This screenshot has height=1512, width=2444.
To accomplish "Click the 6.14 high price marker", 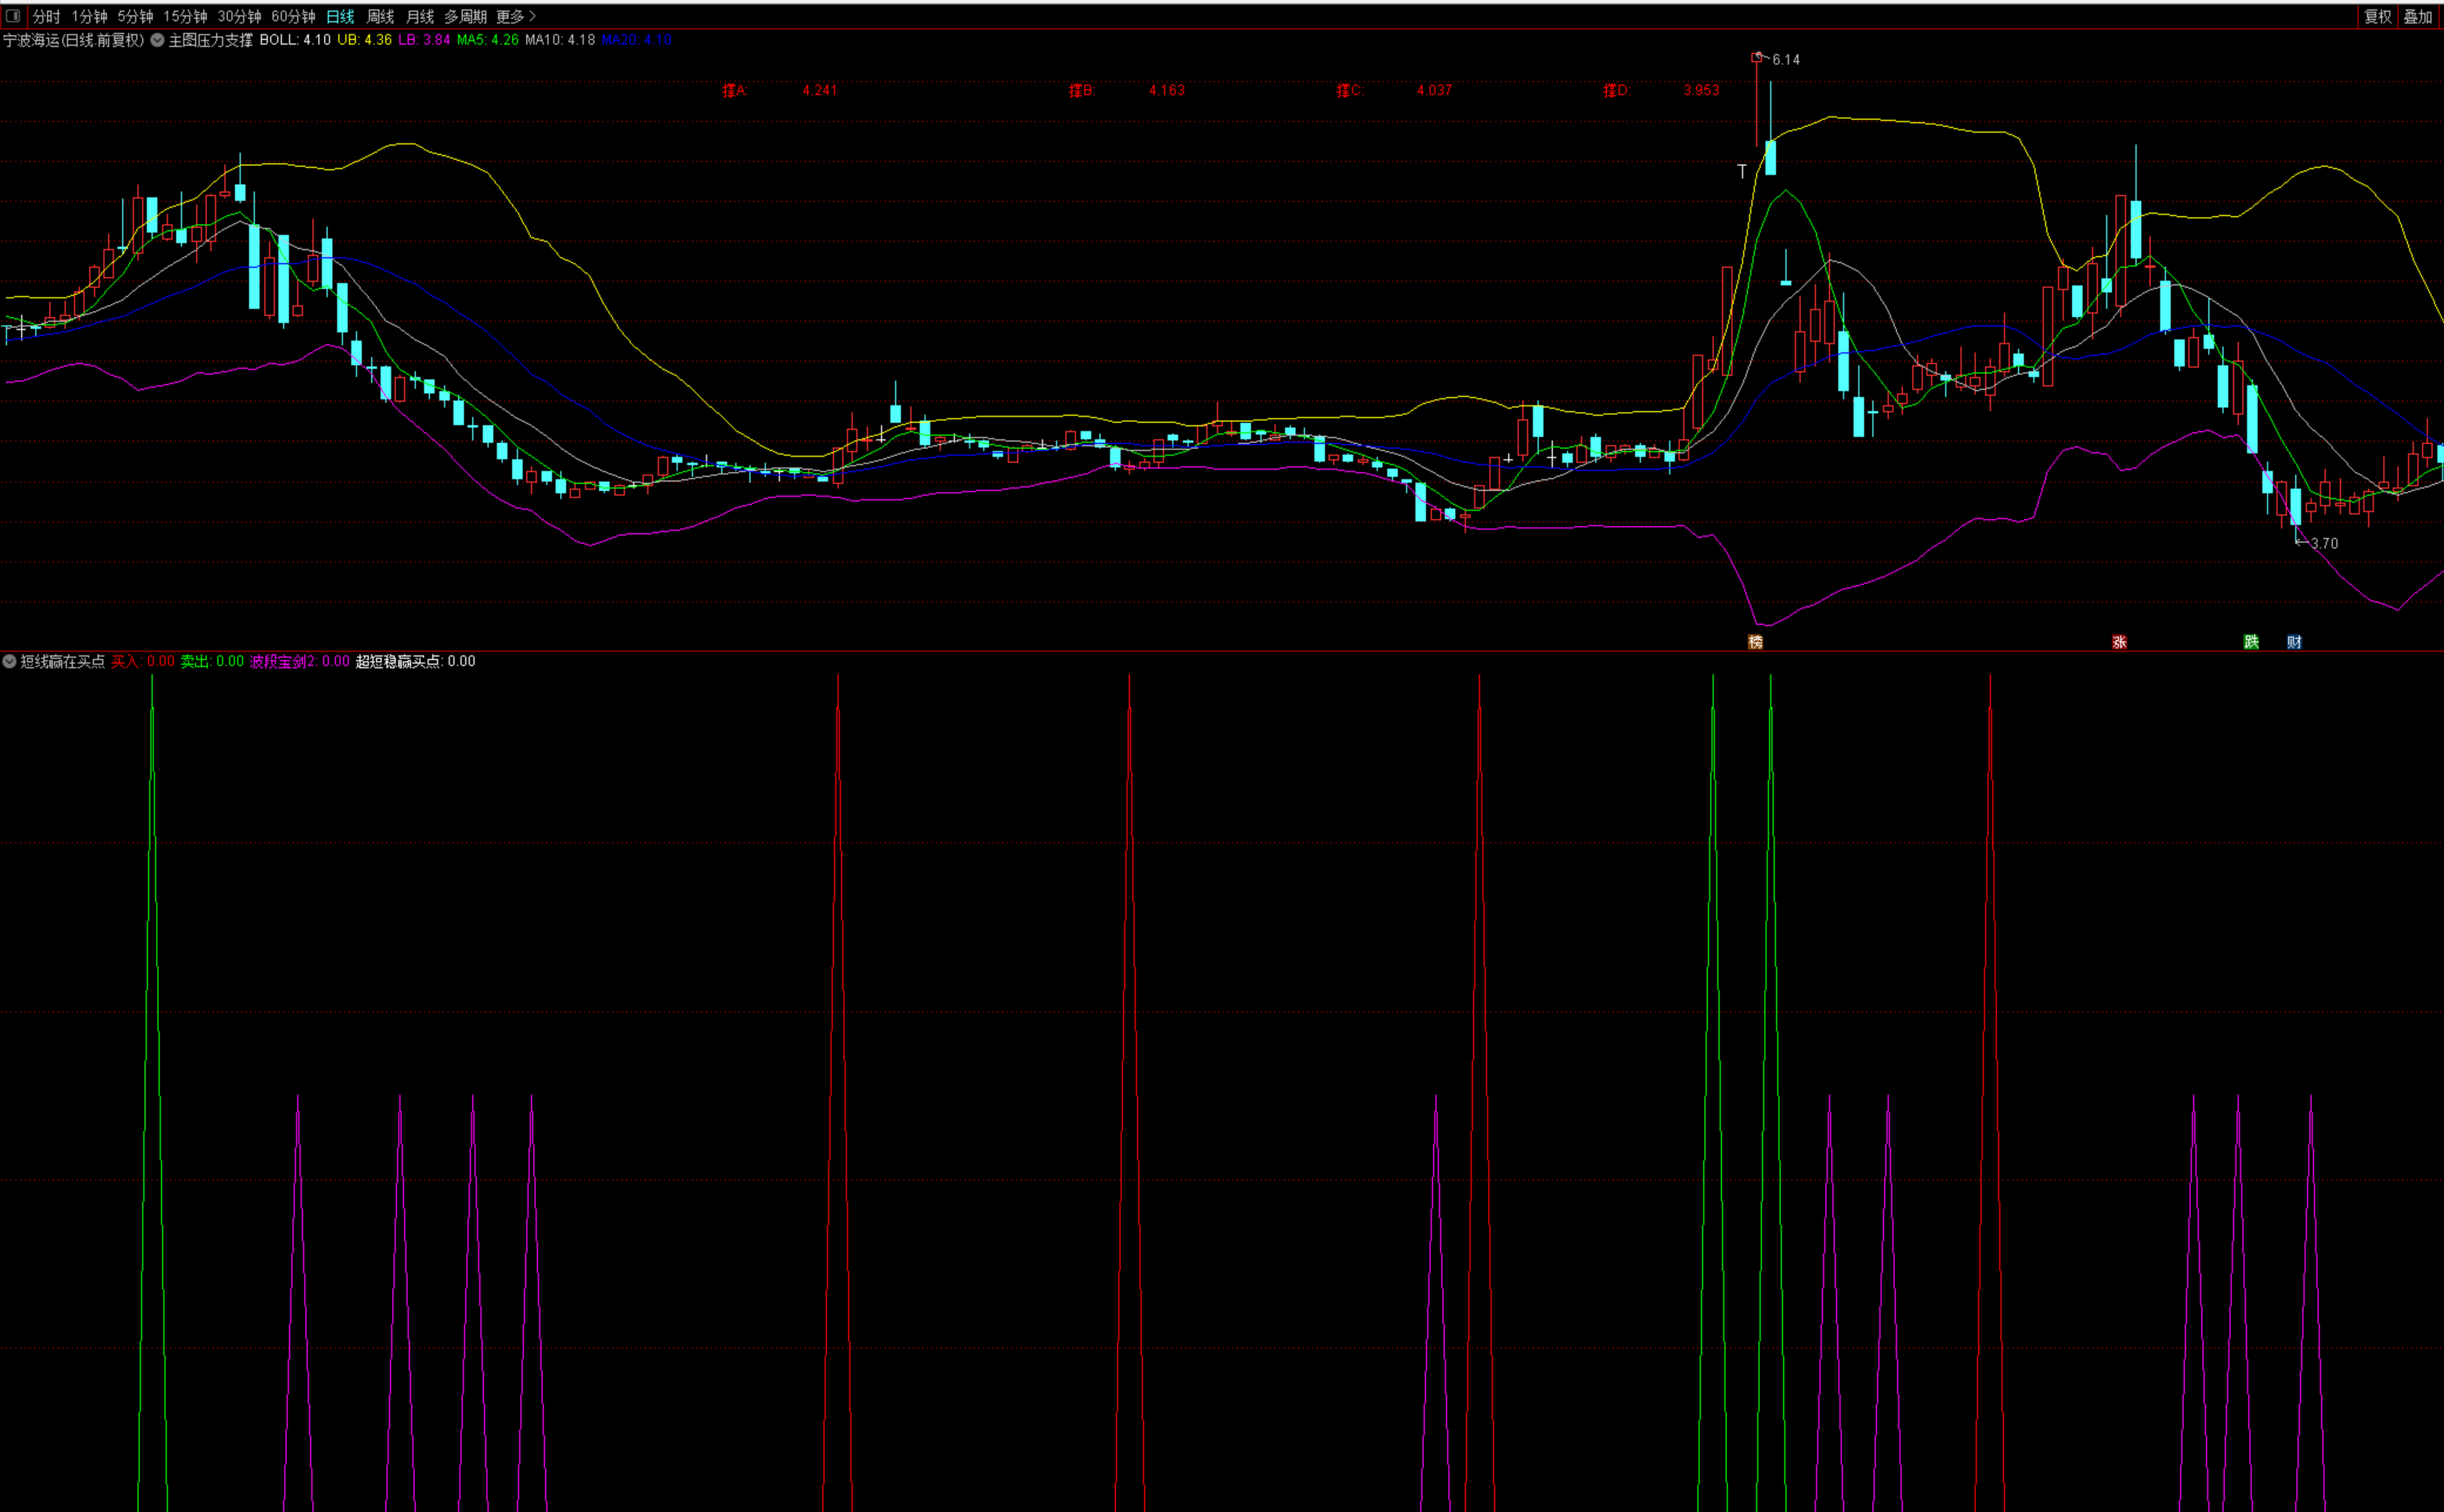I will click(x=1786, y=60).
